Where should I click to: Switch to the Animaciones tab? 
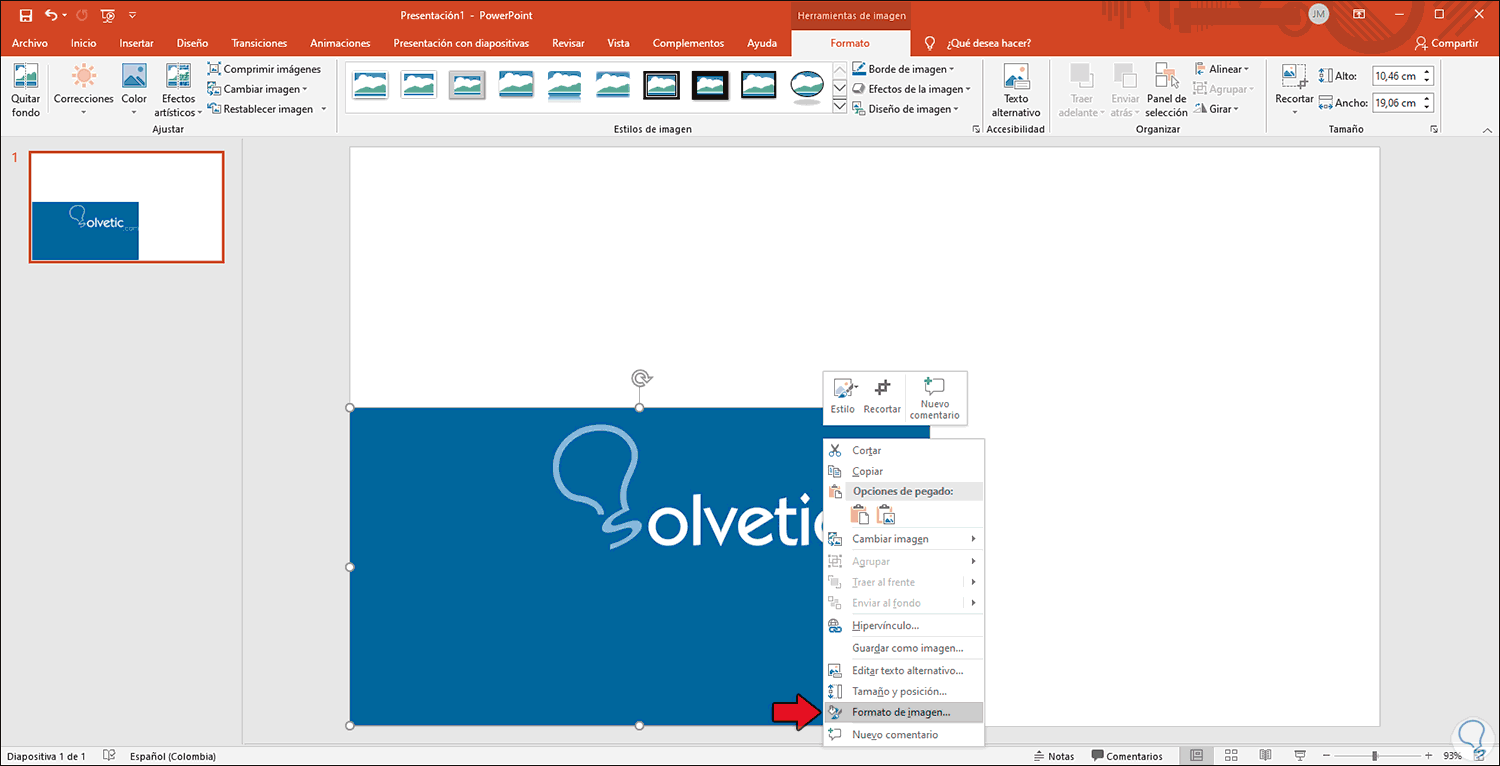click(340, 43)
